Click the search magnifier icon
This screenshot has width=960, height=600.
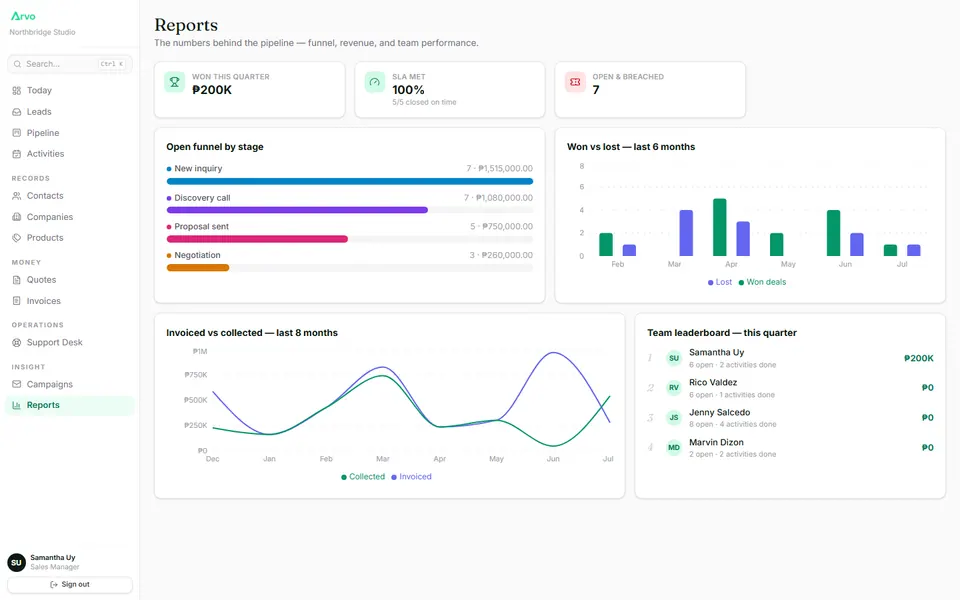tap(18, 64)
